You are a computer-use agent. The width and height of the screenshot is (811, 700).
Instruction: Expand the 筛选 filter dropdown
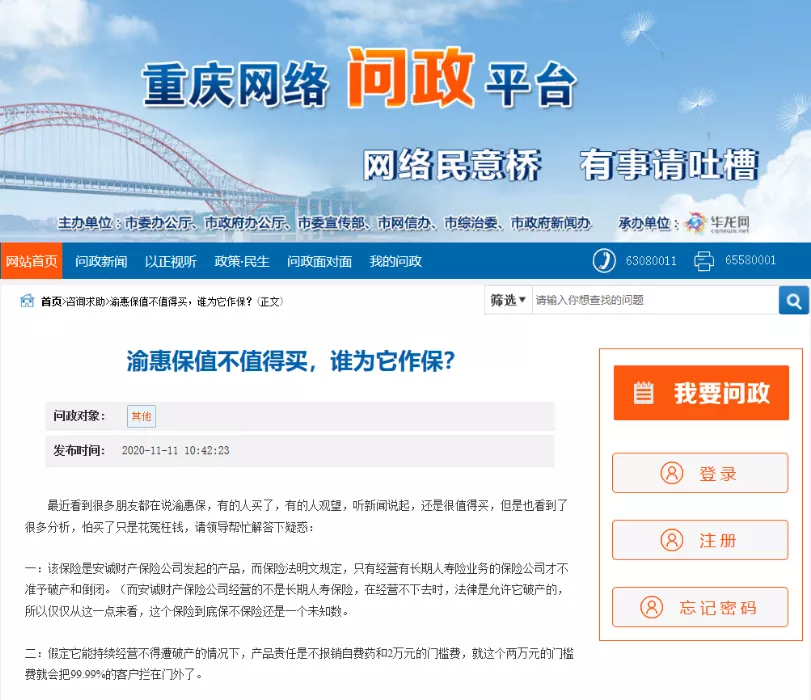point(507,300)
